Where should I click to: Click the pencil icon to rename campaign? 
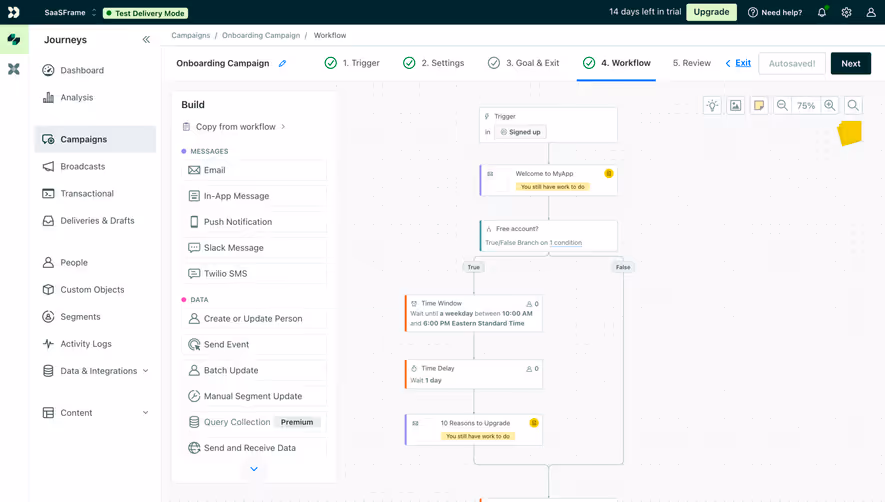(x=283, y=63)
